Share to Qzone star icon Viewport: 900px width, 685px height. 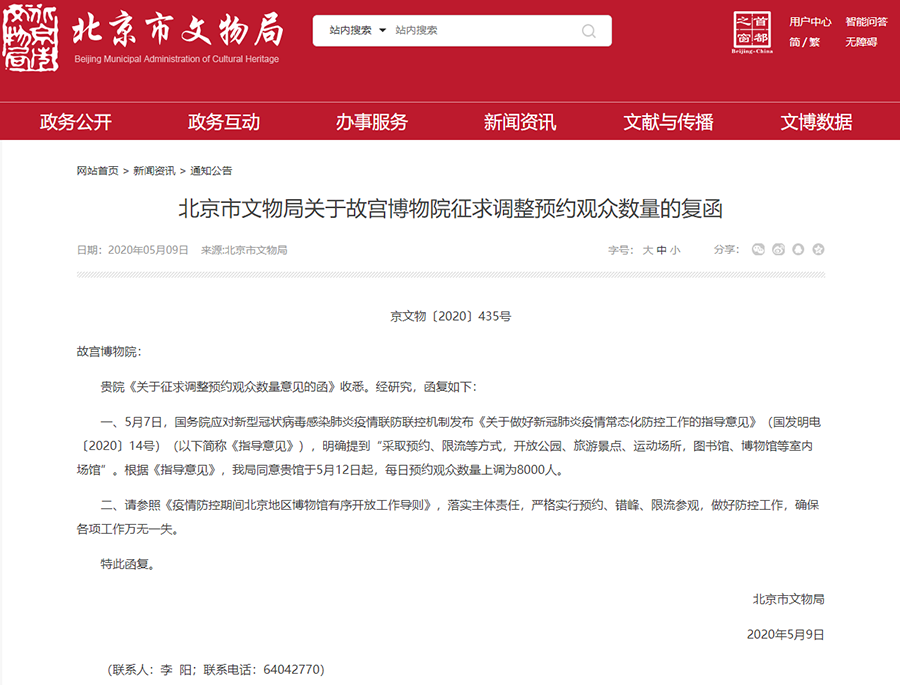pyautogui.click(x=819, y=249)
